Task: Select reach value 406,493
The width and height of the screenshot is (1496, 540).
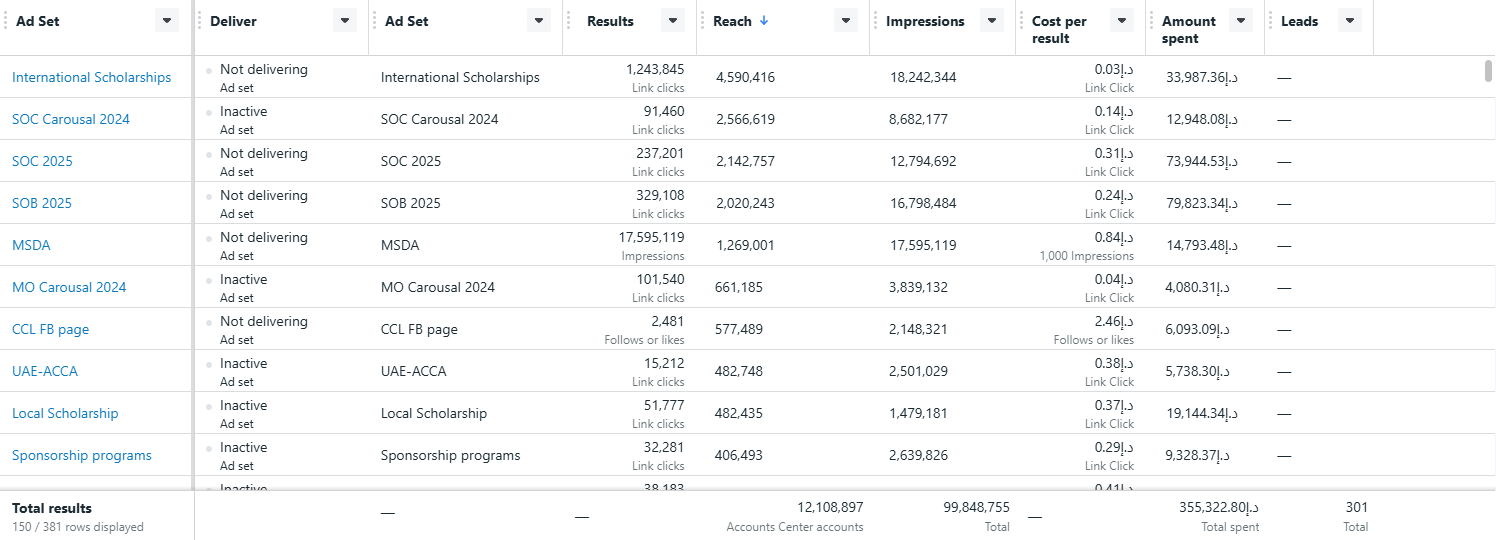Action: click(739, 455)
